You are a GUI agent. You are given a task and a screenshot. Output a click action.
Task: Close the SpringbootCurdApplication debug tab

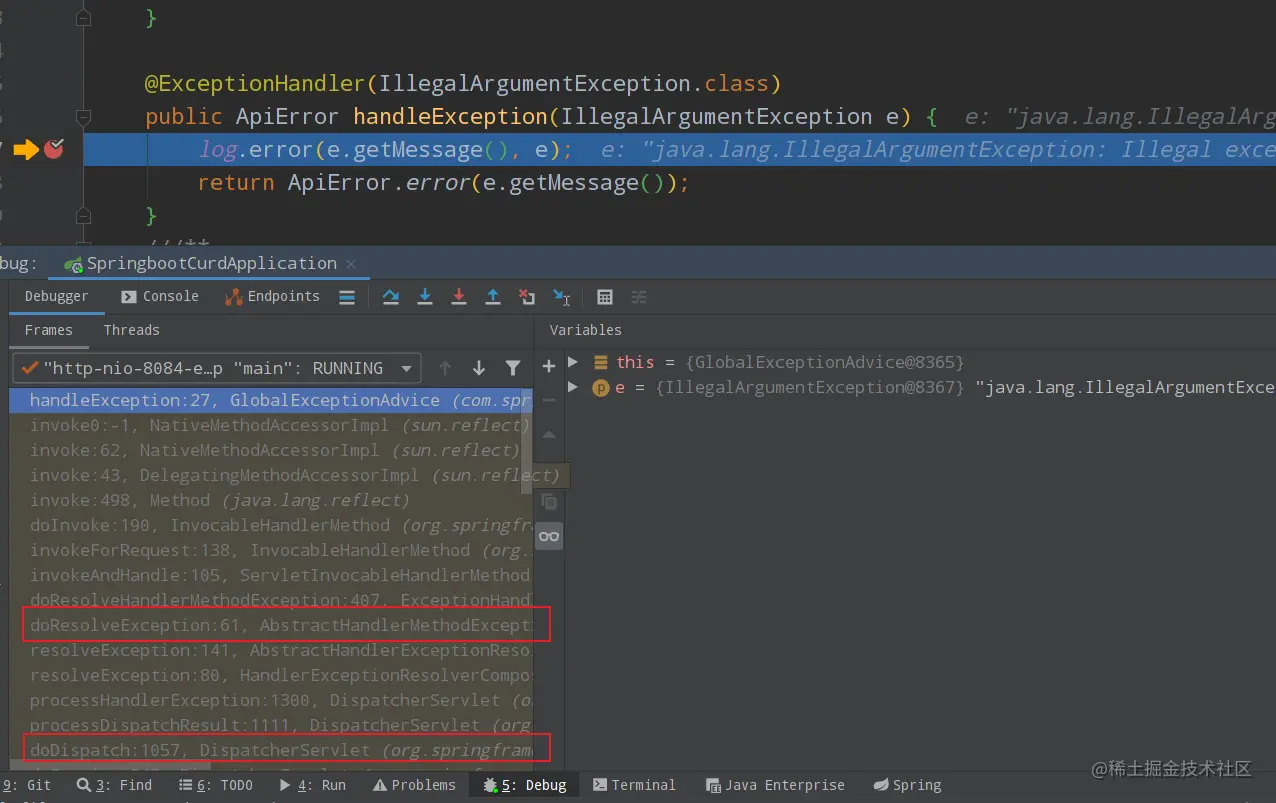coord(351,265)
